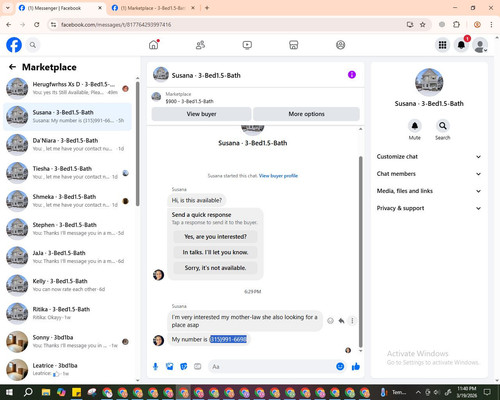Image resolution: width=500 pixels, height=400 pixels.
Task: Expand Chat members section
Action: click(429, 174)
